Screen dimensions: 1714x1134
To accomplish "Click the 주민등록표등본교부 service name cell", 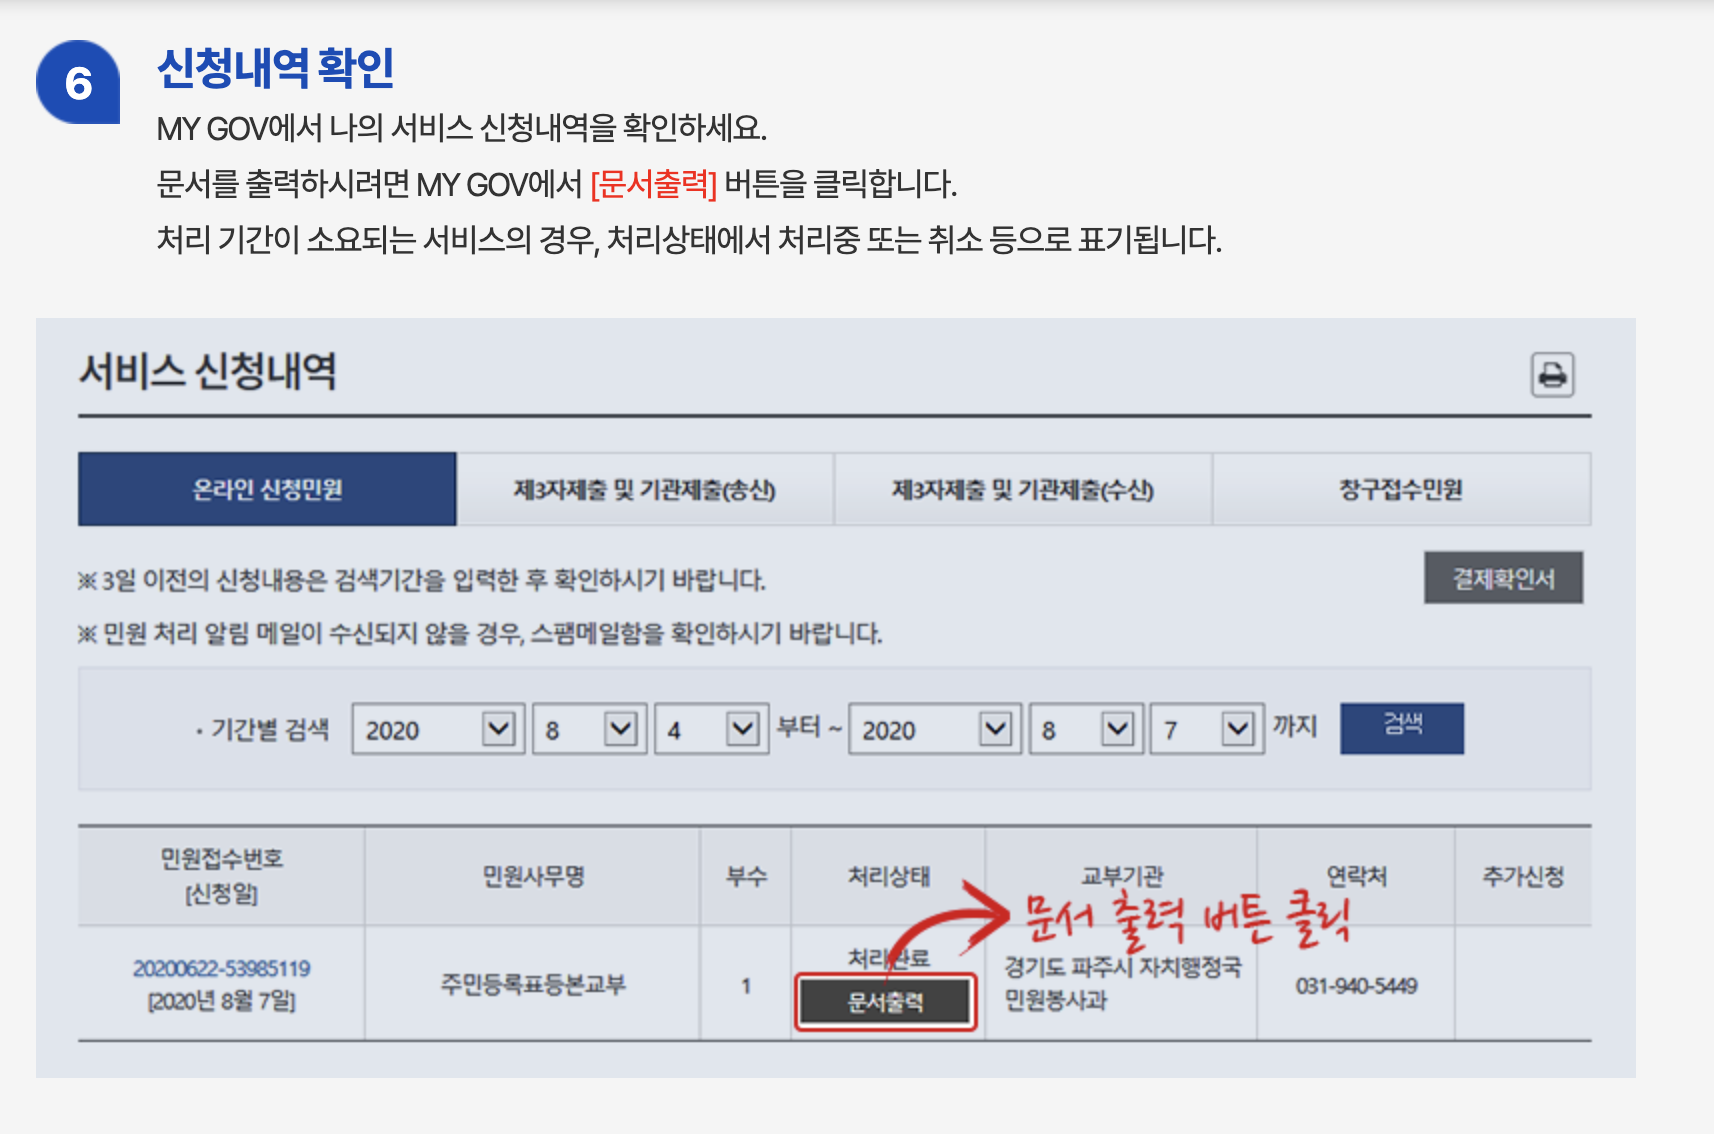I will tap(531, 984).
